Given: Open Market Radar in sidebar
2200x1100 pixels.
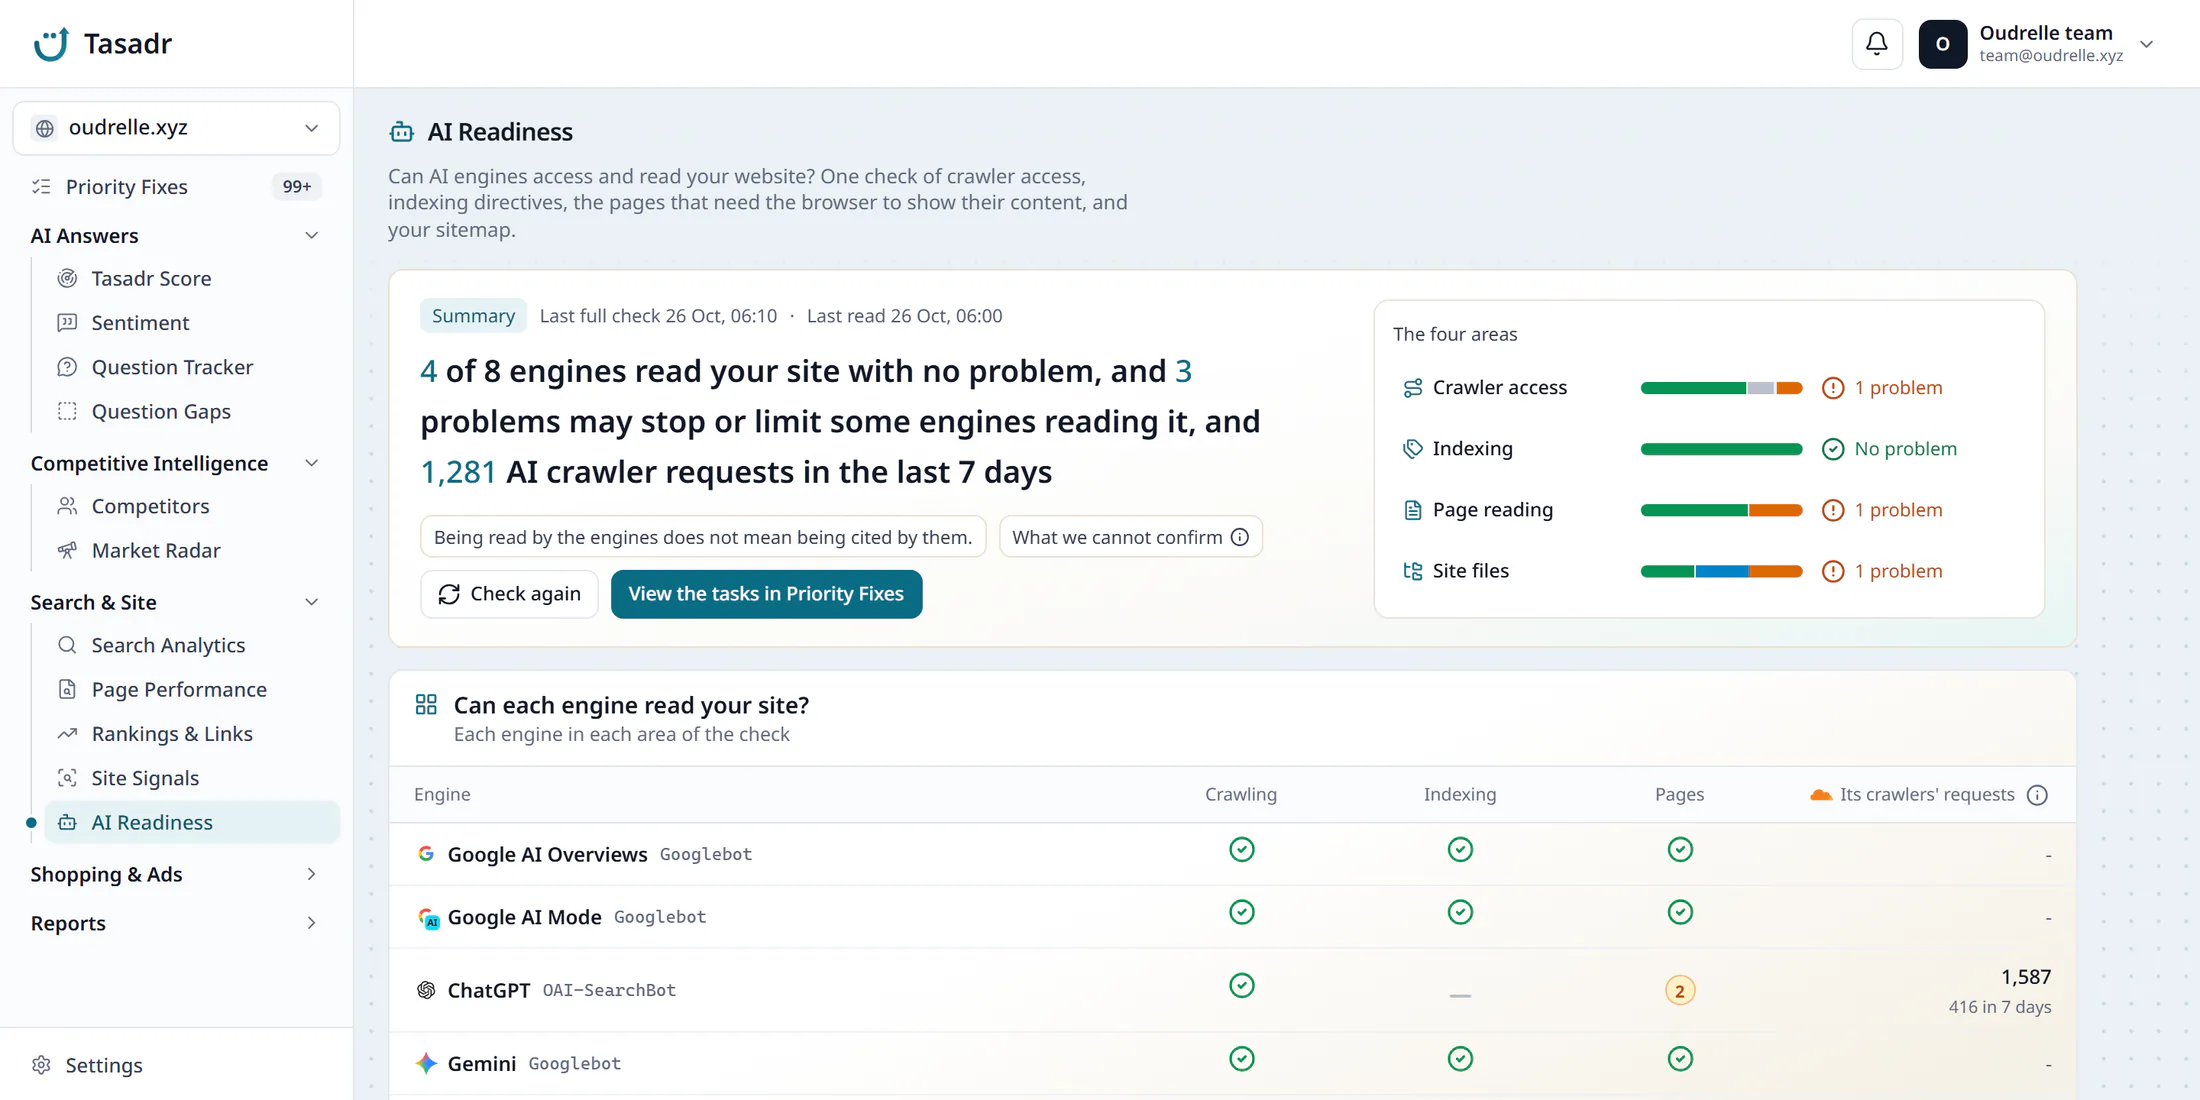Looking at the screenshot, I should click(x=190, y=551).
